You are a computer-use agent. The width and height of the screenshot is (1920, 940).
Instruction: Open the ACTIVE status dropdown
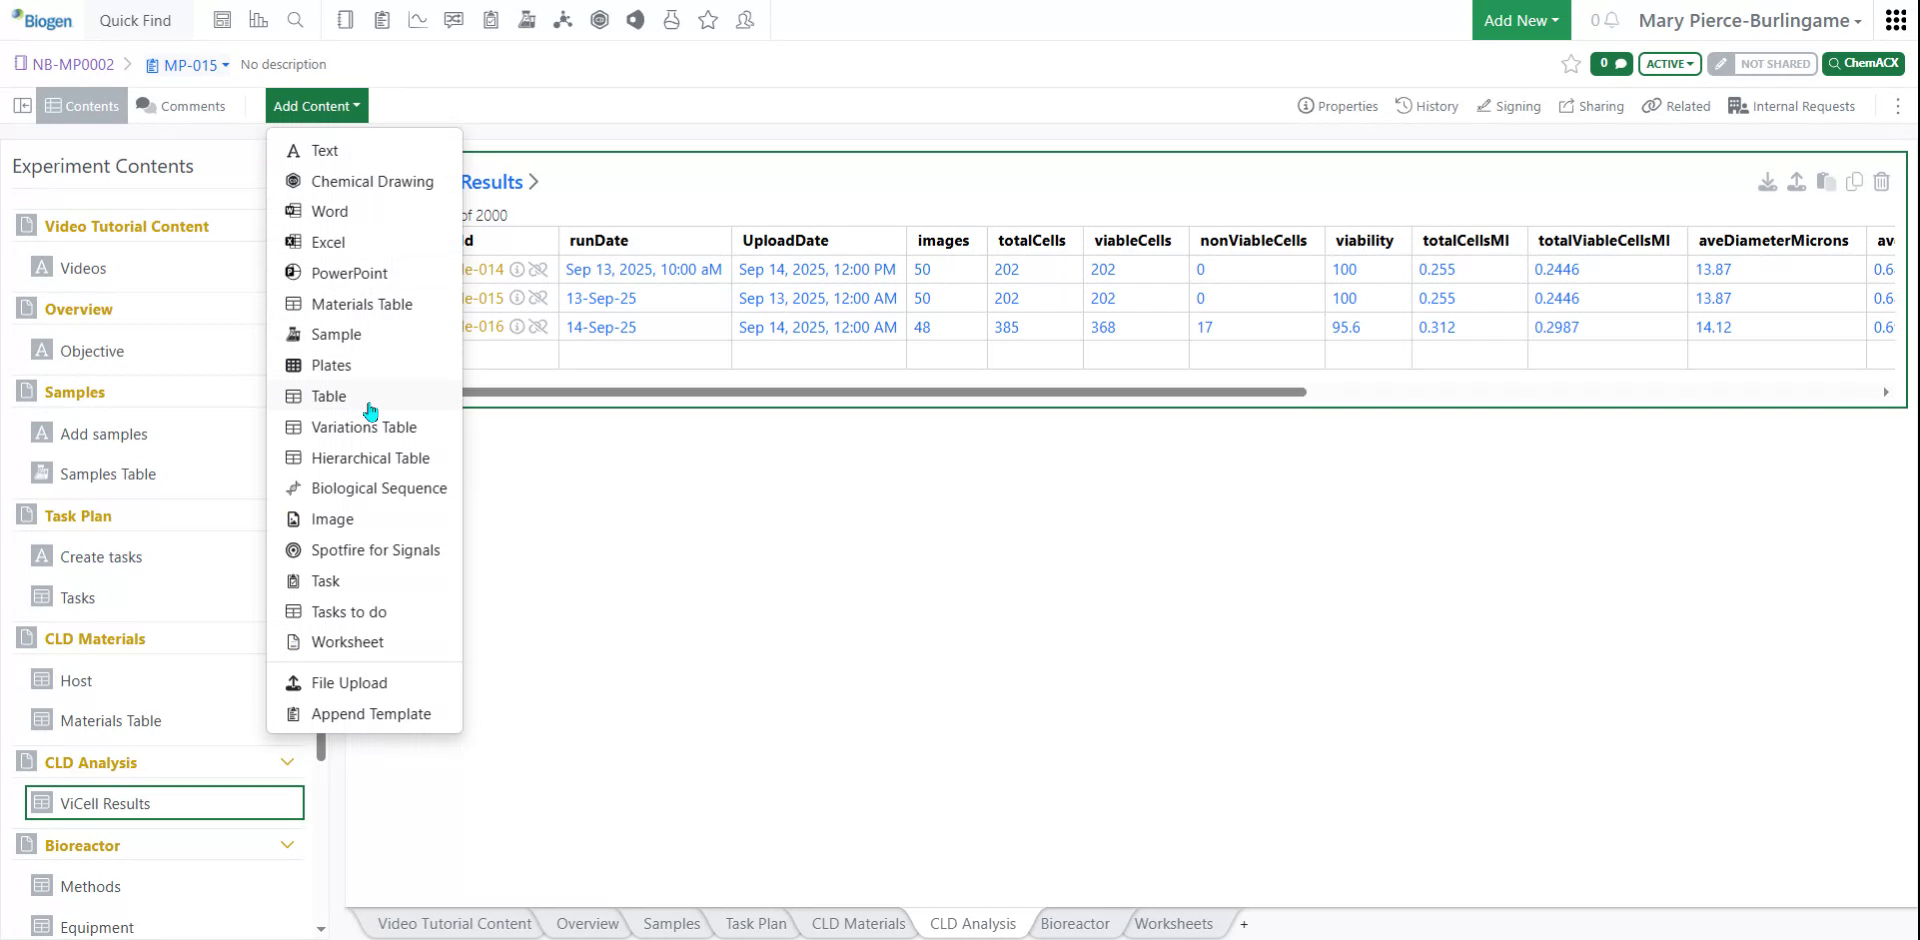click(x=1668, y=63)
